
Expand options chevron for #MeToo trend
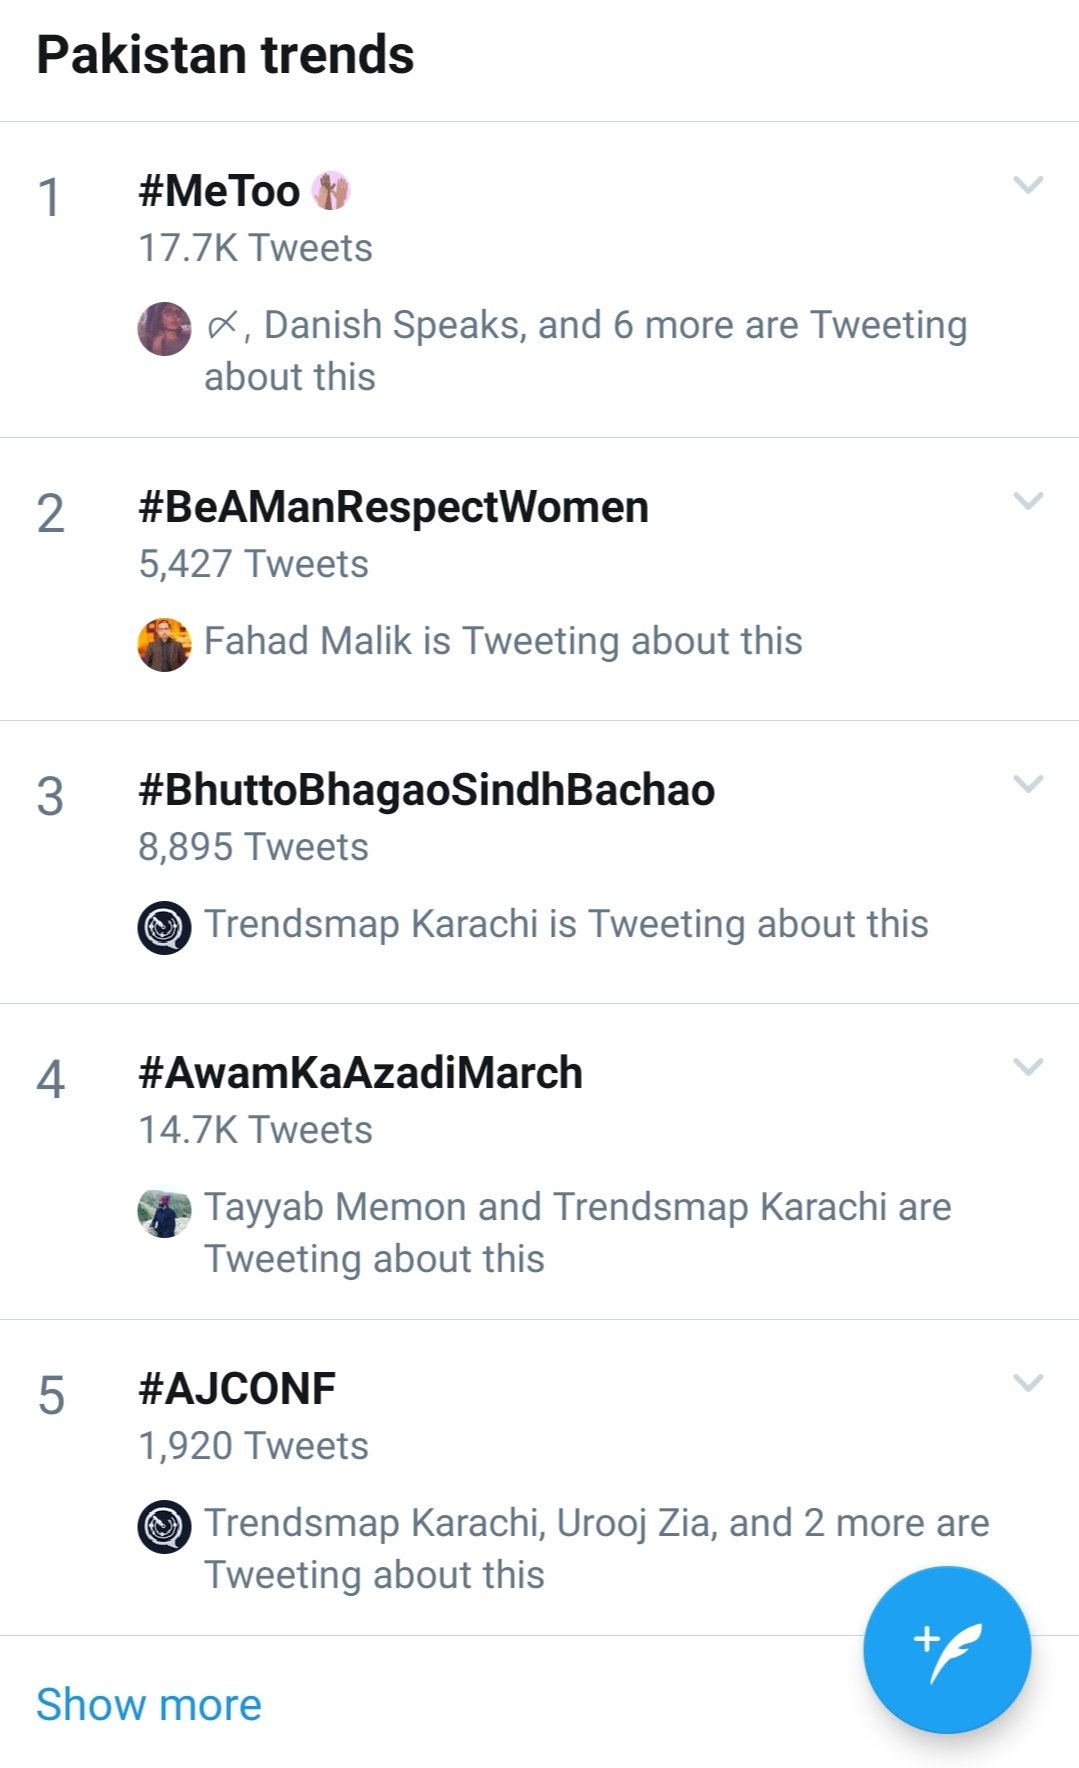coord(1028,185)
